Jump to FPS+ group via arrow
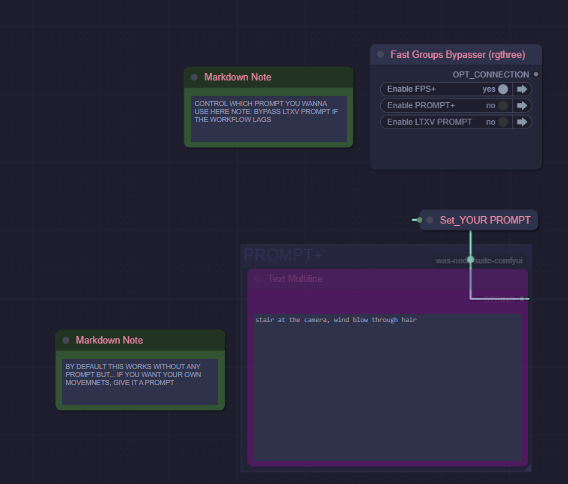This screenshot has height=484, width=568. (522, 89)
